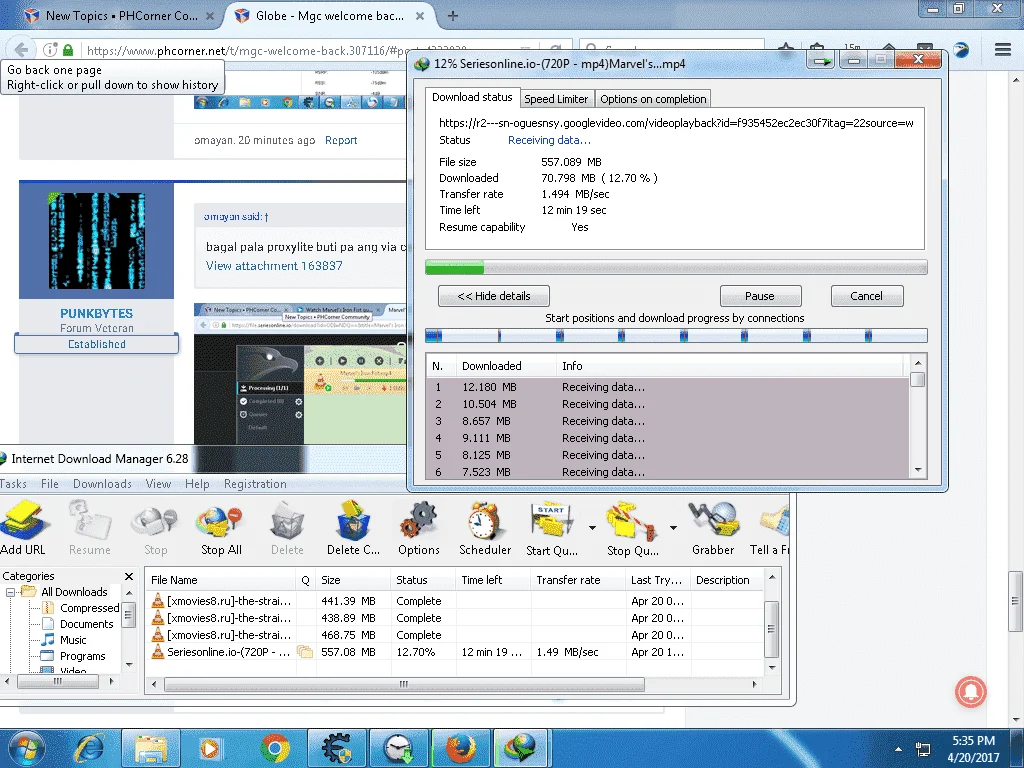Open a new browser tab
This screenshot has width=1024, height=768.
pos(453,16)
